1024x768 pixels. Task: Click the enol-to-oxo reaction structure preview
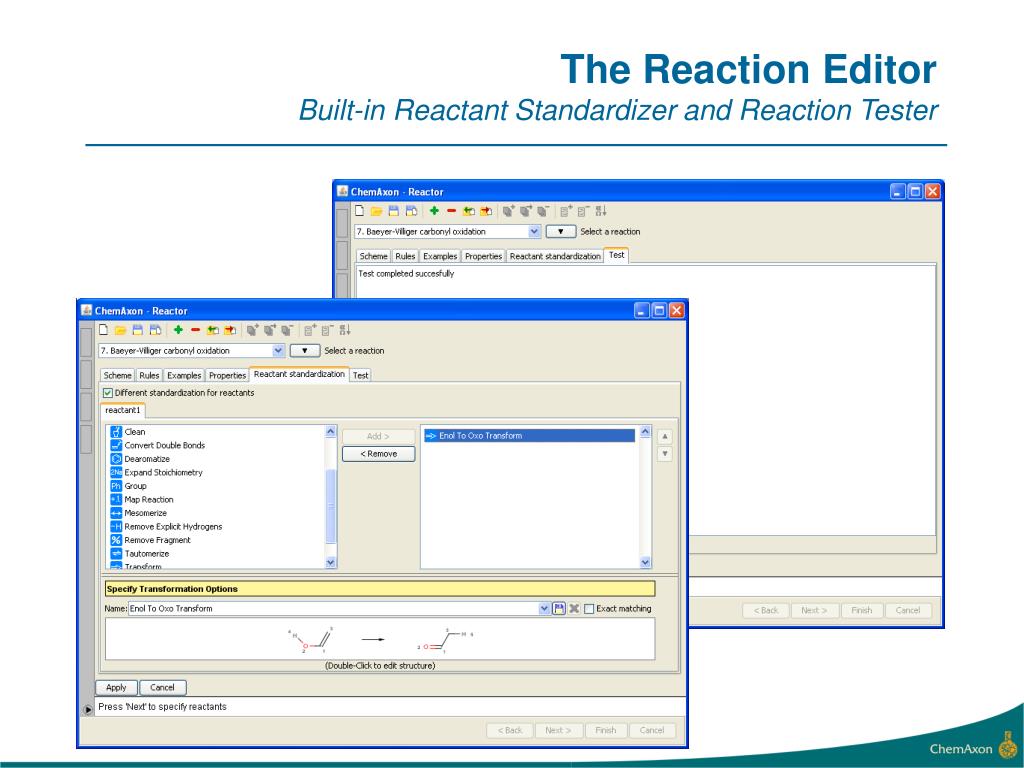point(380,639)
